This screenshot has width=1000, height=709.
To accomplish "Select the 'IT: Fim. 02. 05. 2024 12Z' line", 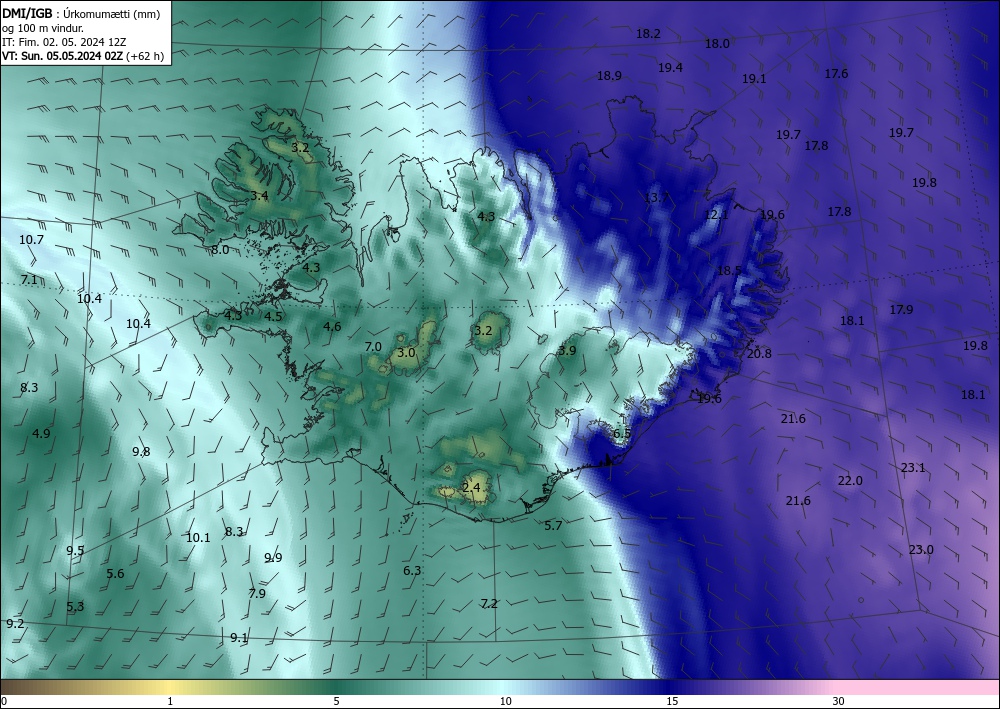I will (64, 42).
